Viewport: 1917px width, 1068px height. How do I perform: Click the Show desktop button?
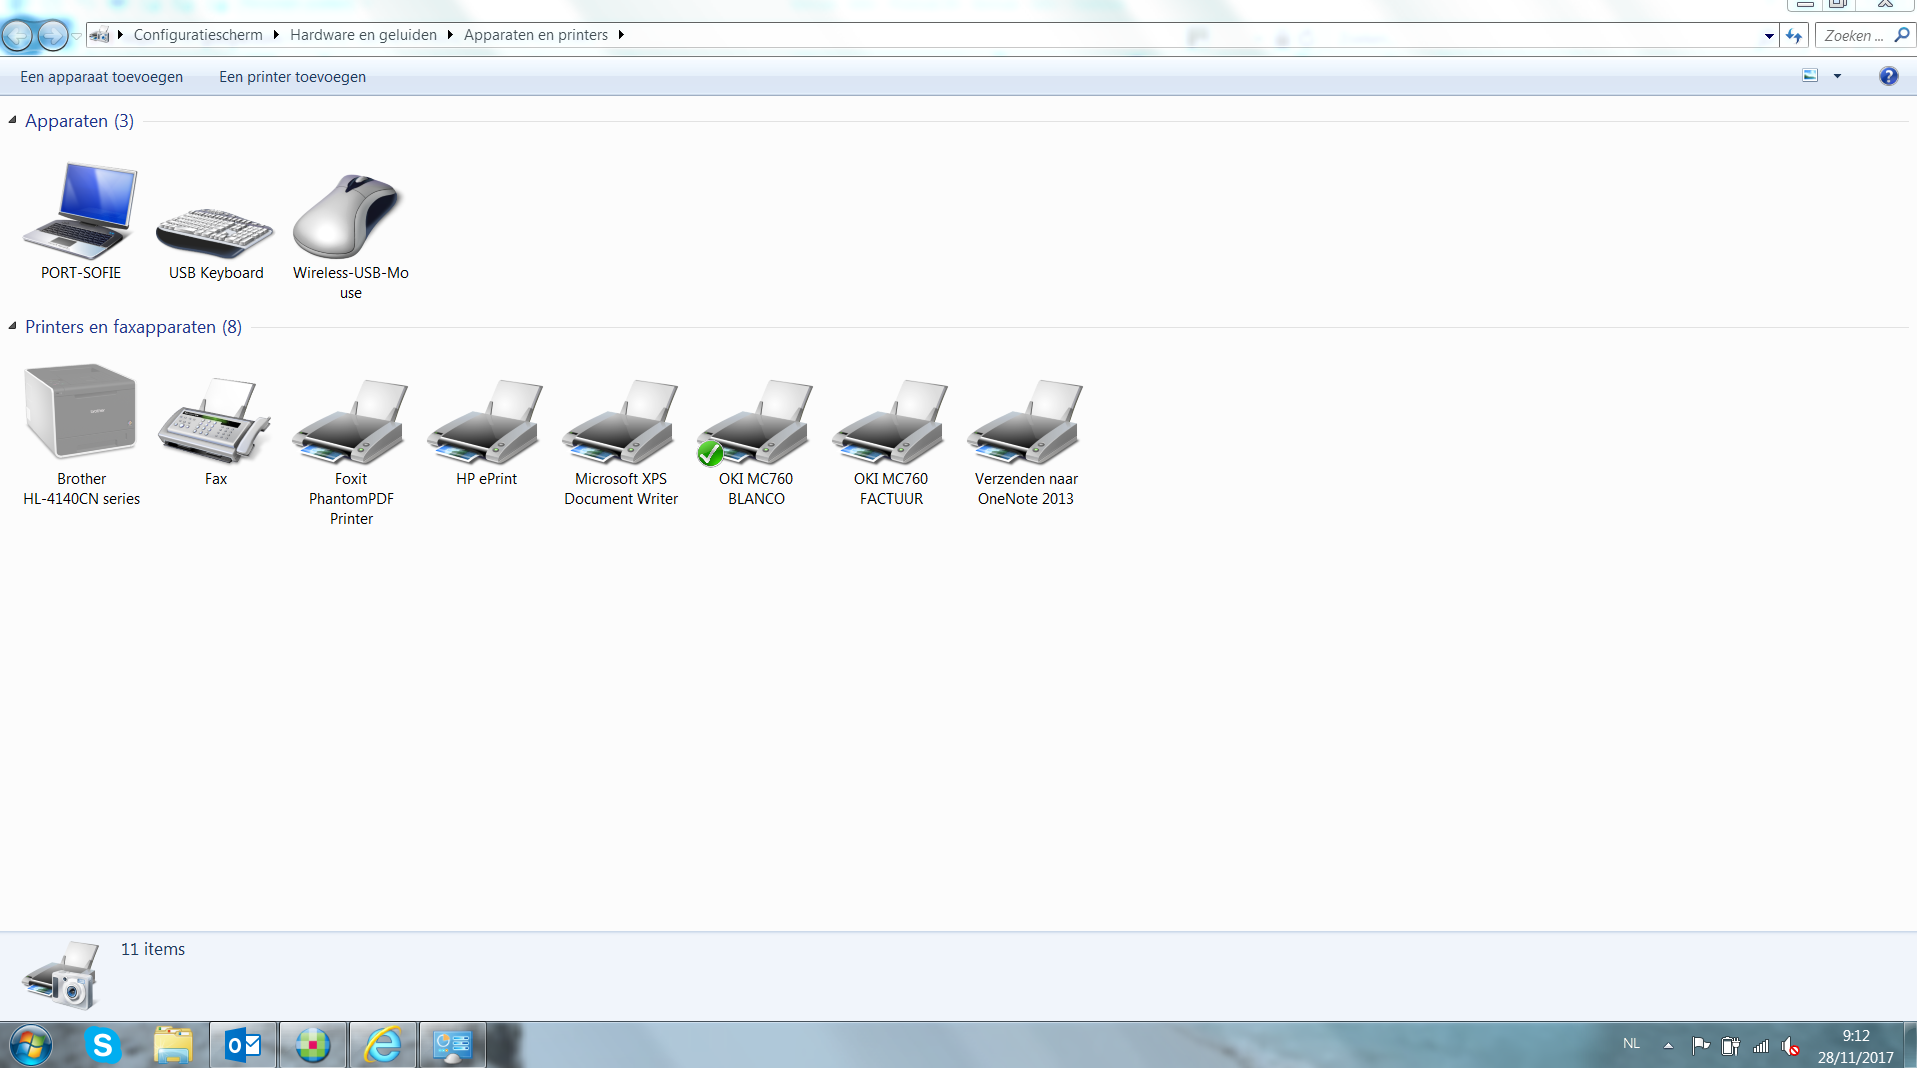[1910, 1045]
